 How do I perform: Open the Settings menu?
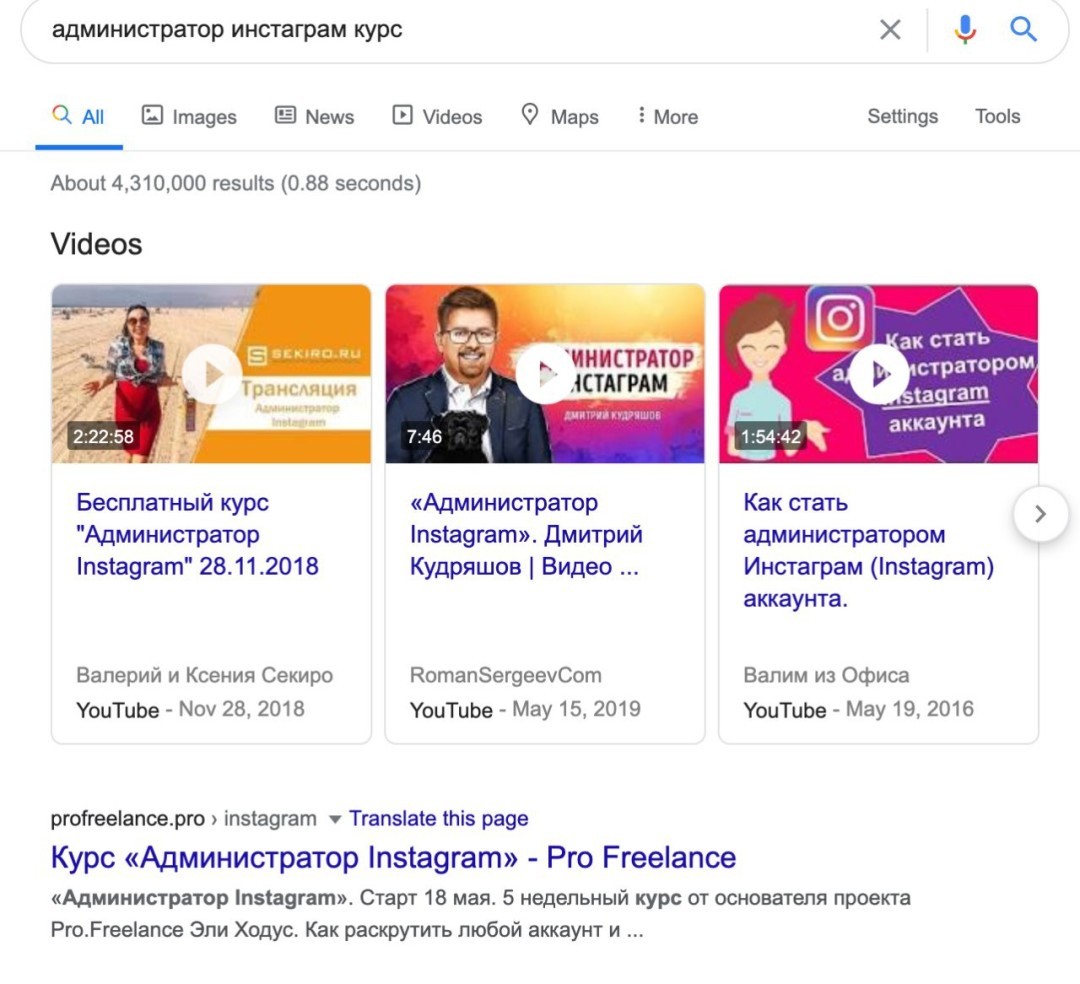pyautogui.click(x=901, y=116)
